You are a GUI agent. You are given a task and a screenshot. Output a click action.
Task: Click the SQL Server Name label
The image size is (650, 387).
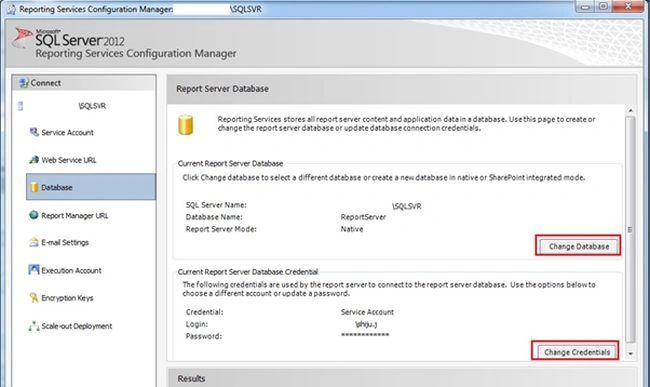coord(216,205)
